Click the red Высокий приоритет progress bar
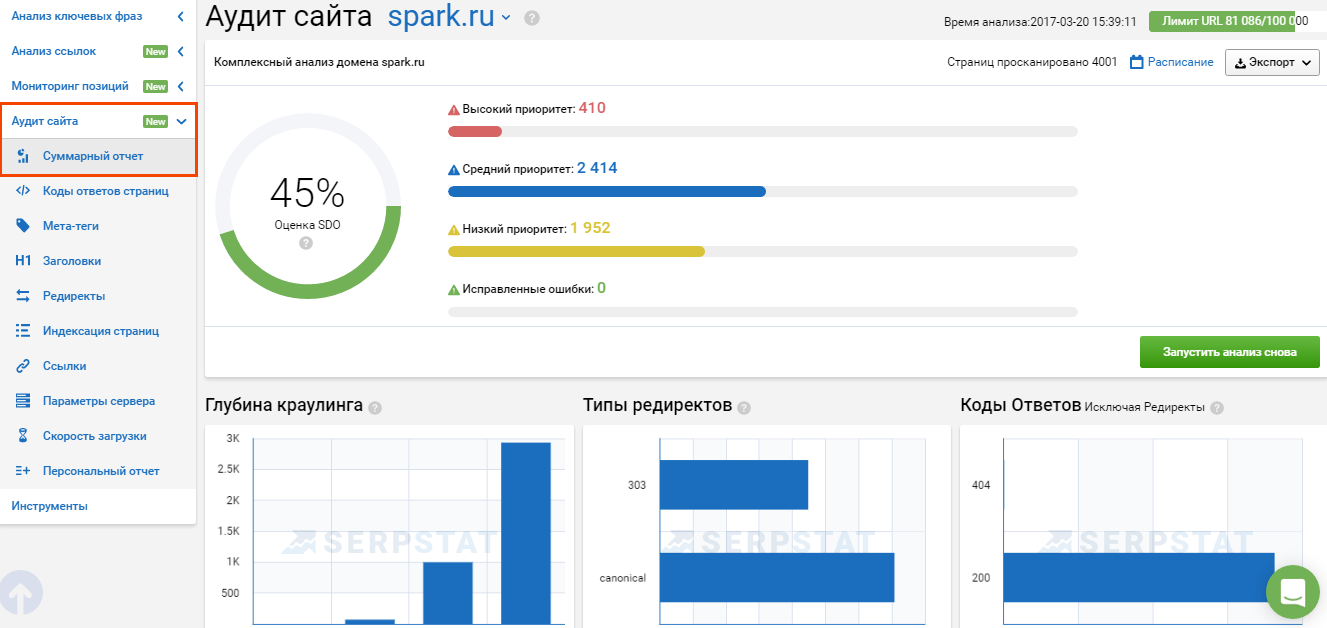Screen dimensions: 1327x628 point(474,131)
